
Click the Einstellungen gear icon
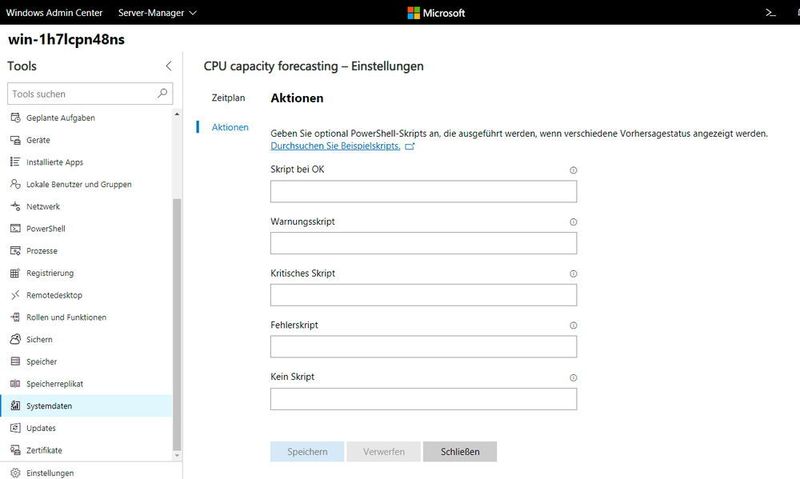(15, 473)
